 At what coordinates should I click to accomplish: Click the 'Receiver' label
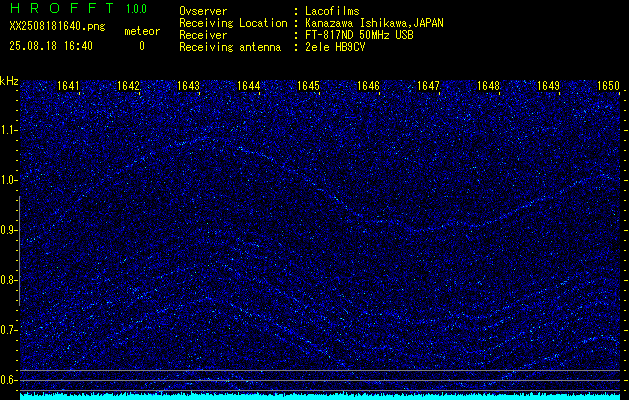coord(203,35)
